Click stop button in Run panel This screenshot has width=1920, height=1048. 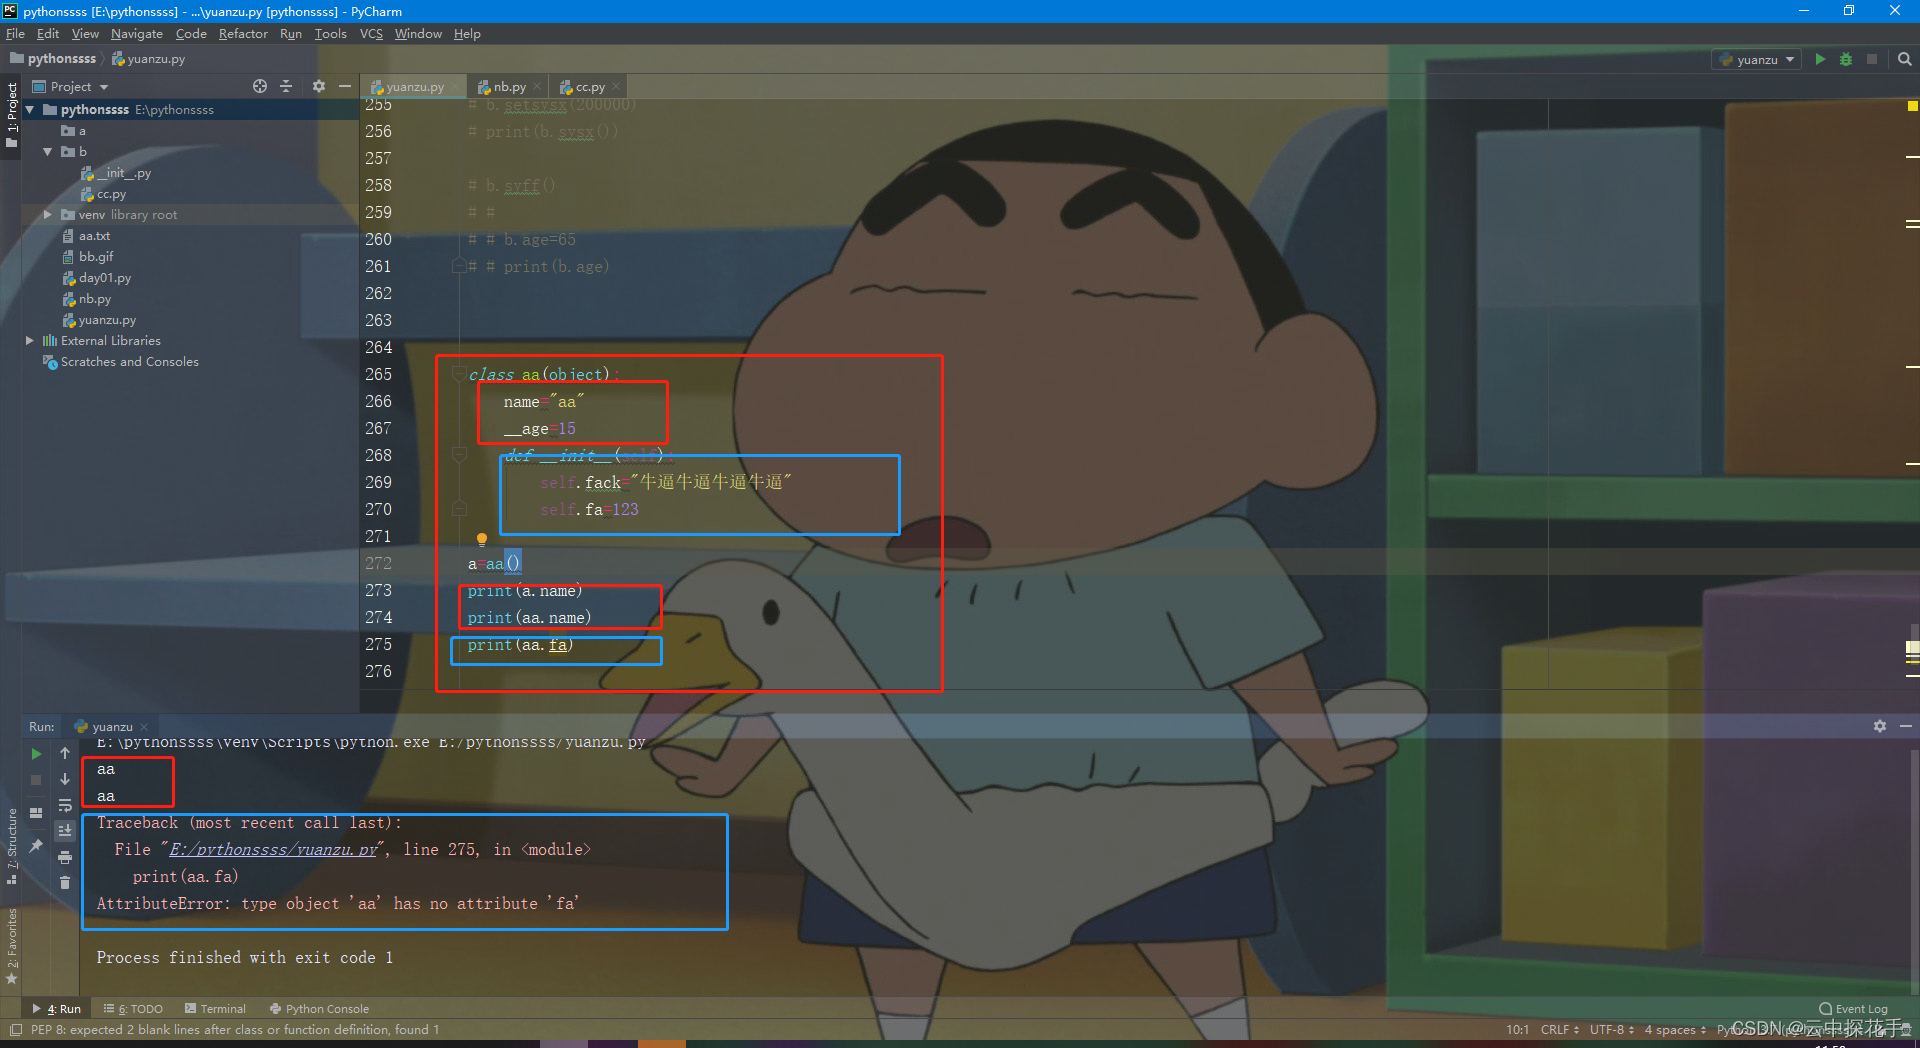point(36,780)
